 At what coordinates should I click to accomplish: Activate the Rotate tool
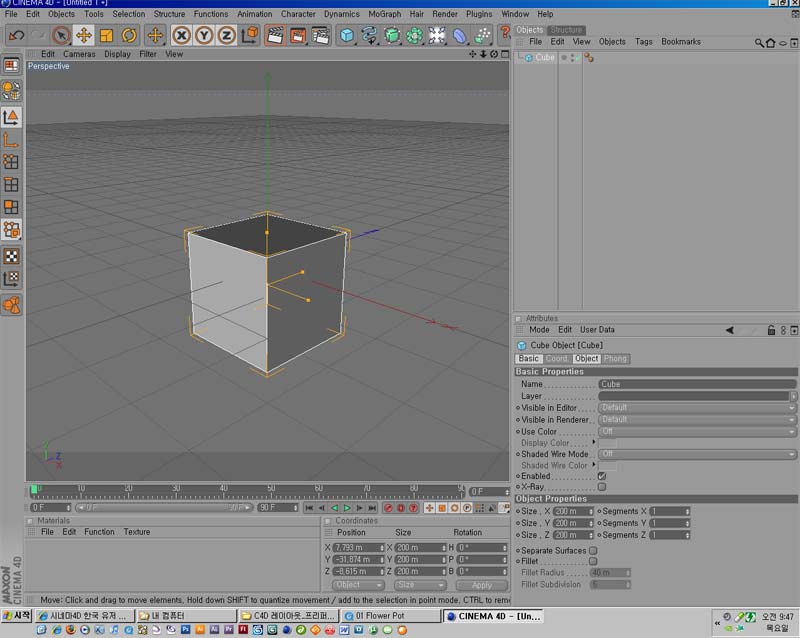(x=129, y=35)
